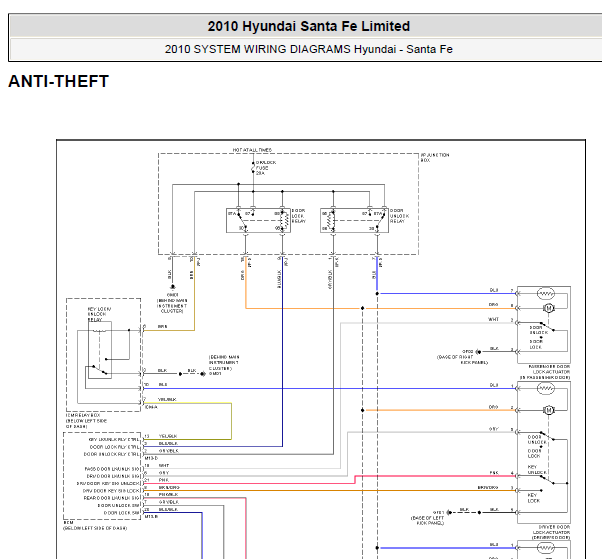Click "(BELOW LEFT SIDE OF DASH)" under BCM
This screenshot has height=559, width=602.
95,528
